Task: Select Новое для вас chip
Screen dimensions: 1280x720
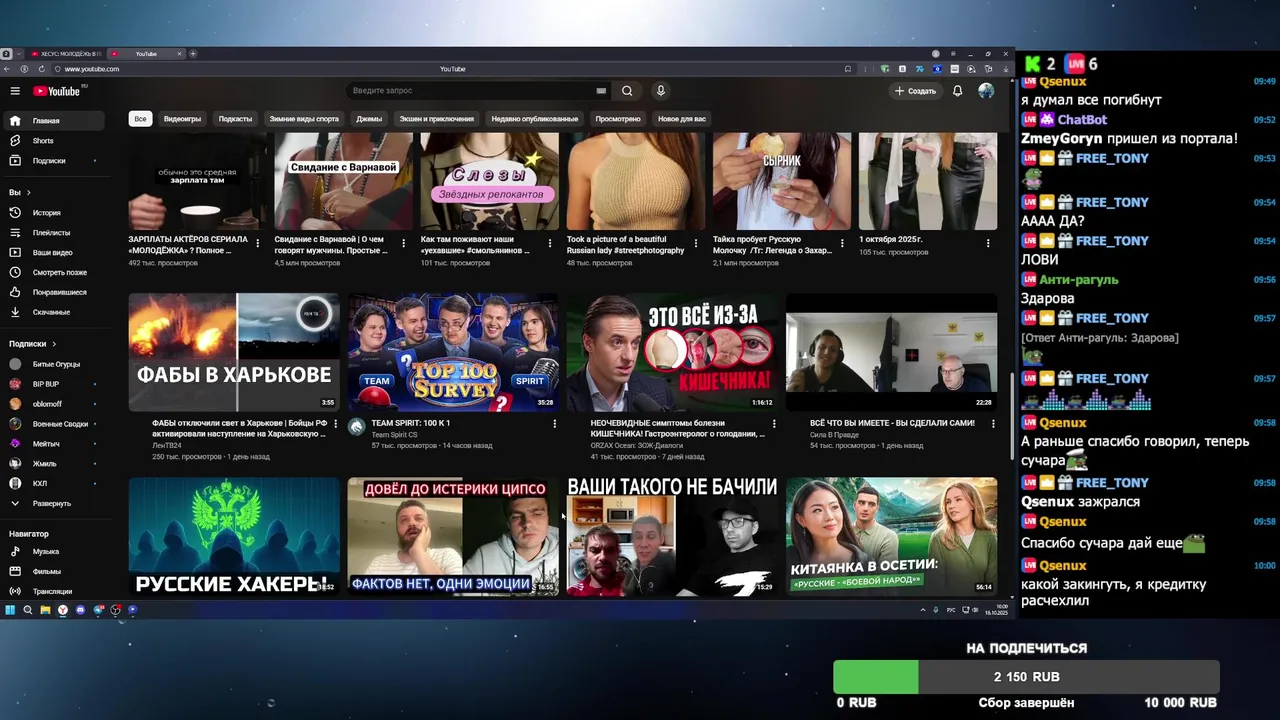Action: (x=682, y=119)
